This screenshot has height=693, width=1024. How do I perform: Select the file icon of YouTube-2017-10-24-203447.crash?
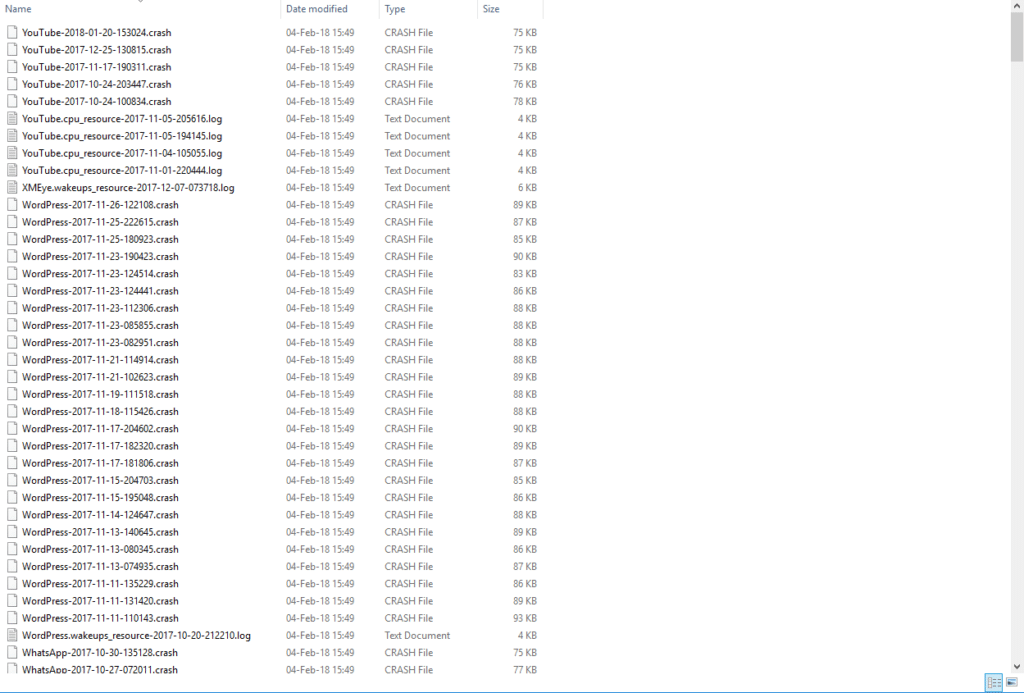pyautogui.click(x=12, y=84)
